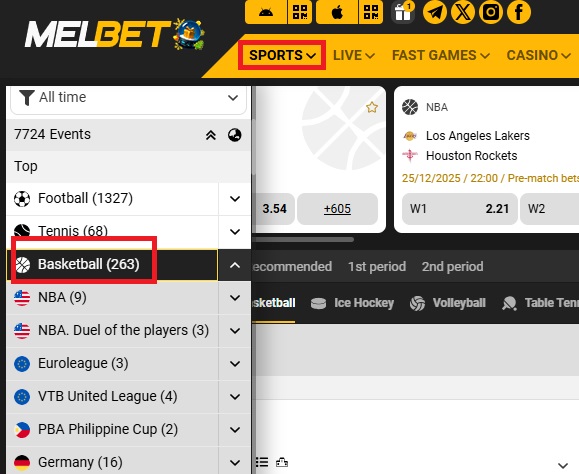Collapse all events with double chevron
Image resolution: width=579 pixels, height=474 pixels.
210,135
